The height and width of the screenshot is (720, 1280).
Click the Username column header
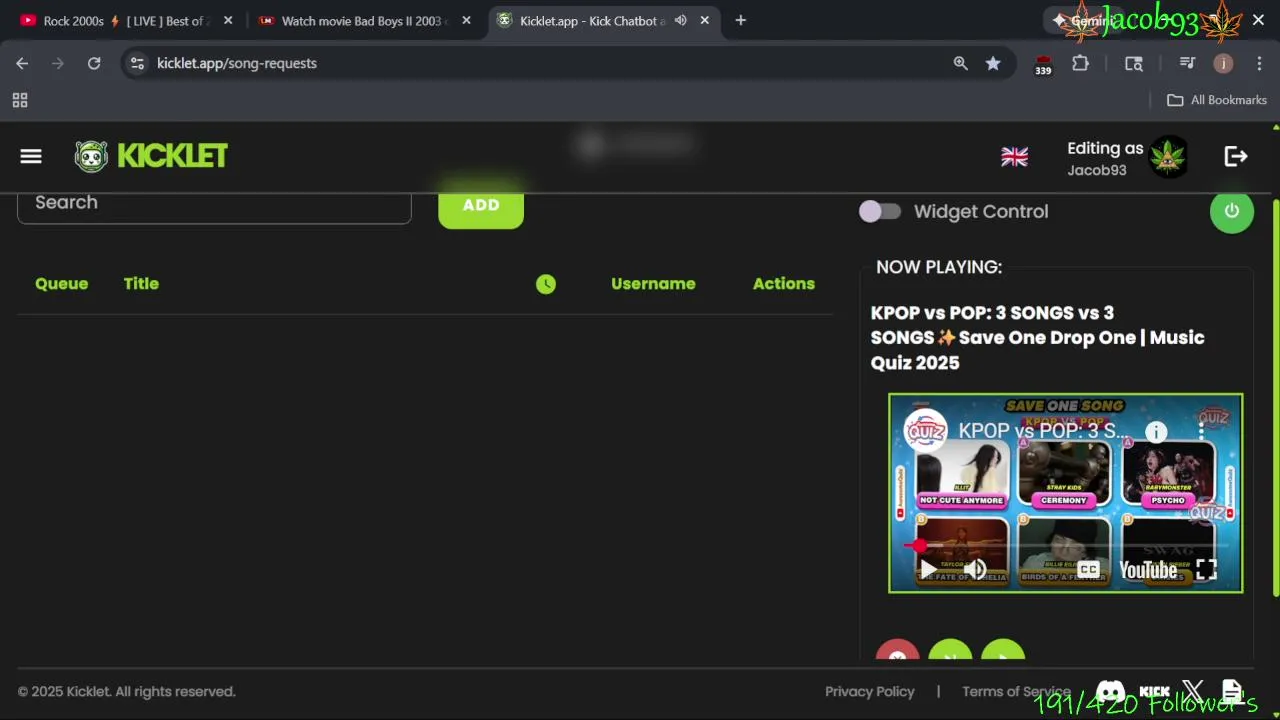[653, 284]
